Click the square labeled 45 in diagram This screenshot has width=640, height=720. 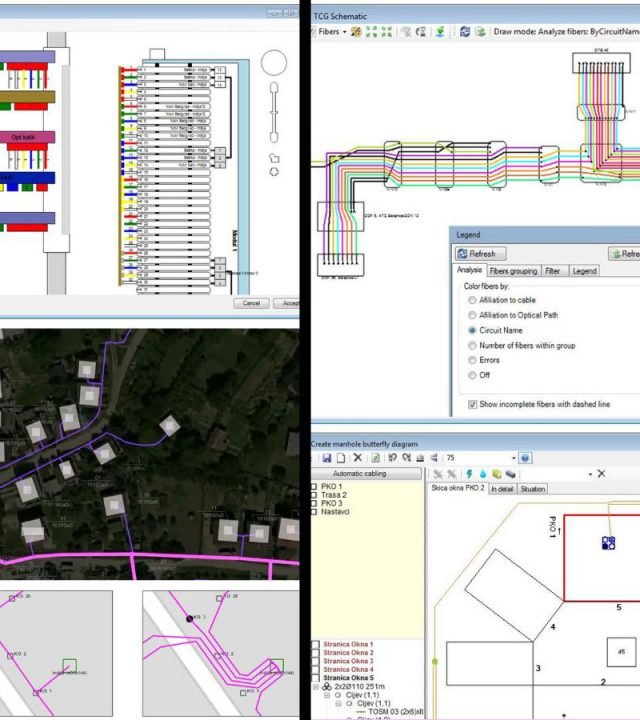click(621, 652)
